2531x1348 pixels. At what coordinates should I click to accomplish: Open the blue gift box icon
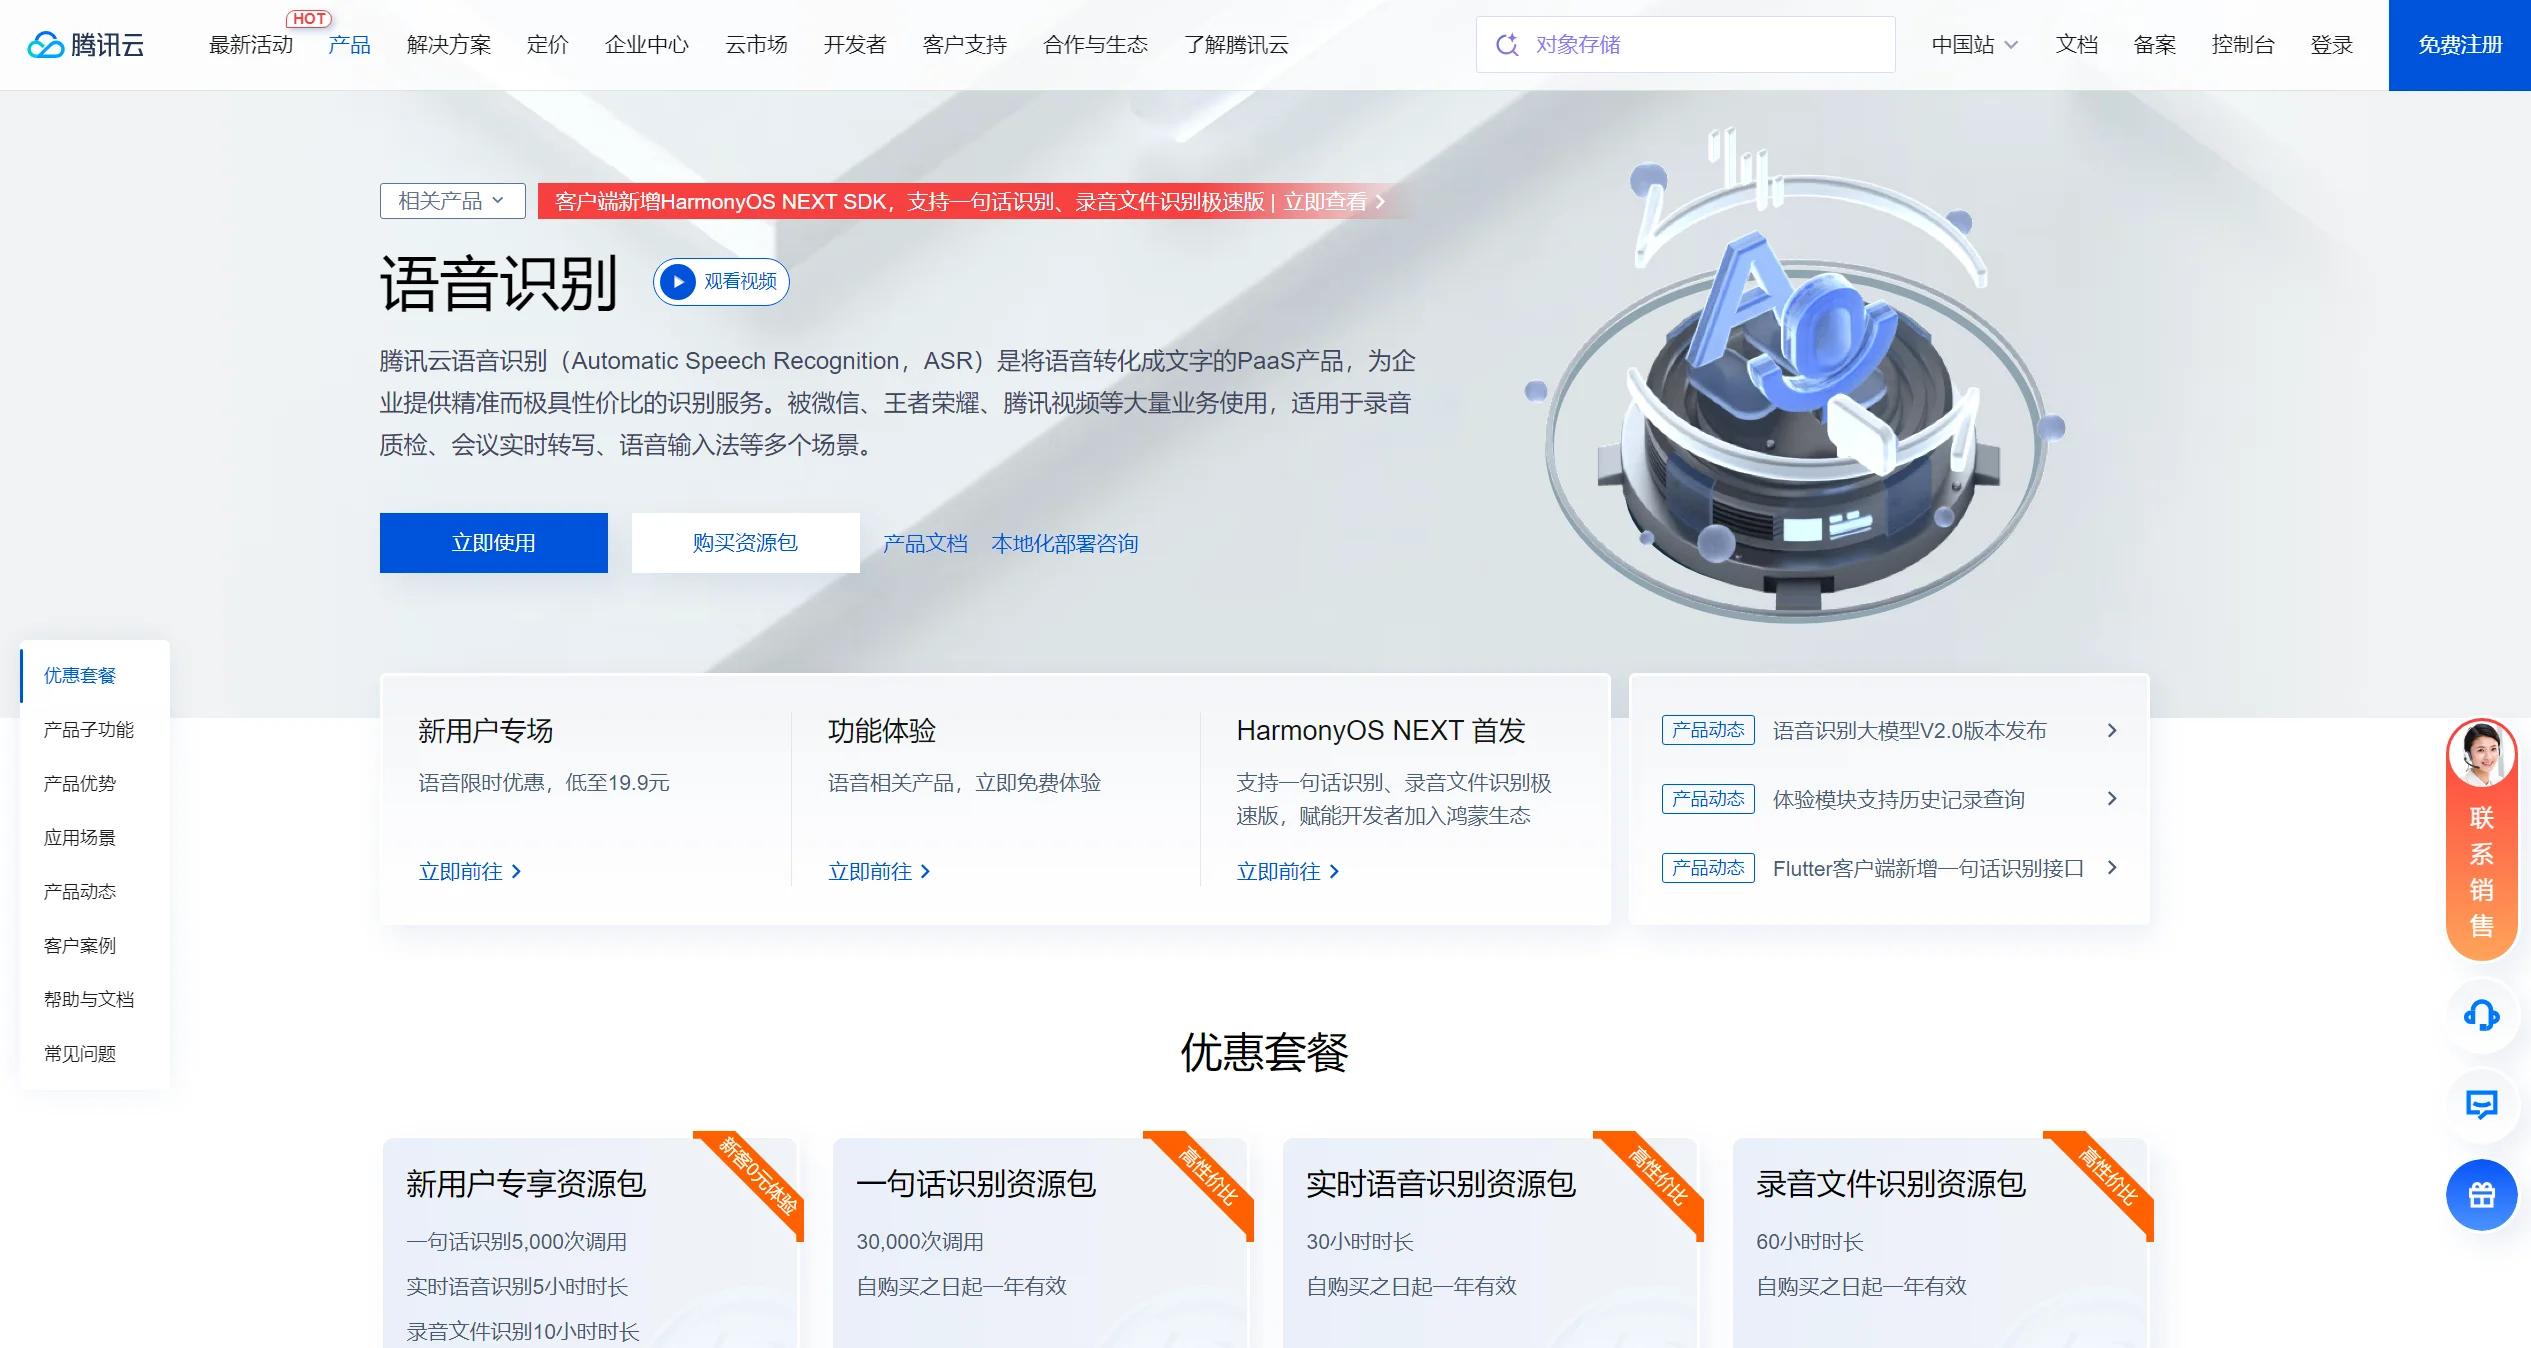2481,1195
